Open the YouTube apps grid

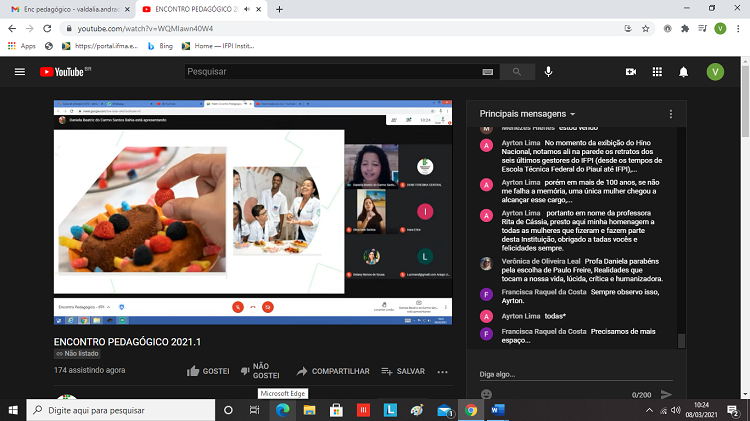pos(657,72)
